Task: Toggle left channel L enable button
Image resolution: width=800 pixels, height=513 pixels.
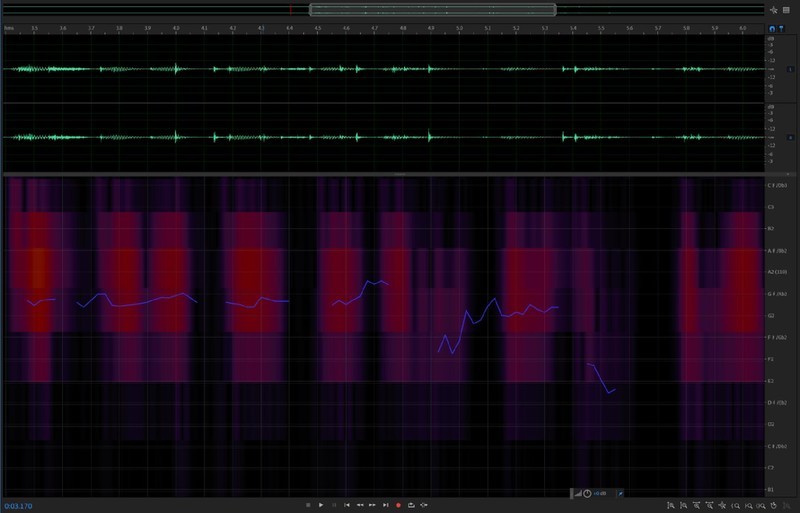Action: pos(791,69)
